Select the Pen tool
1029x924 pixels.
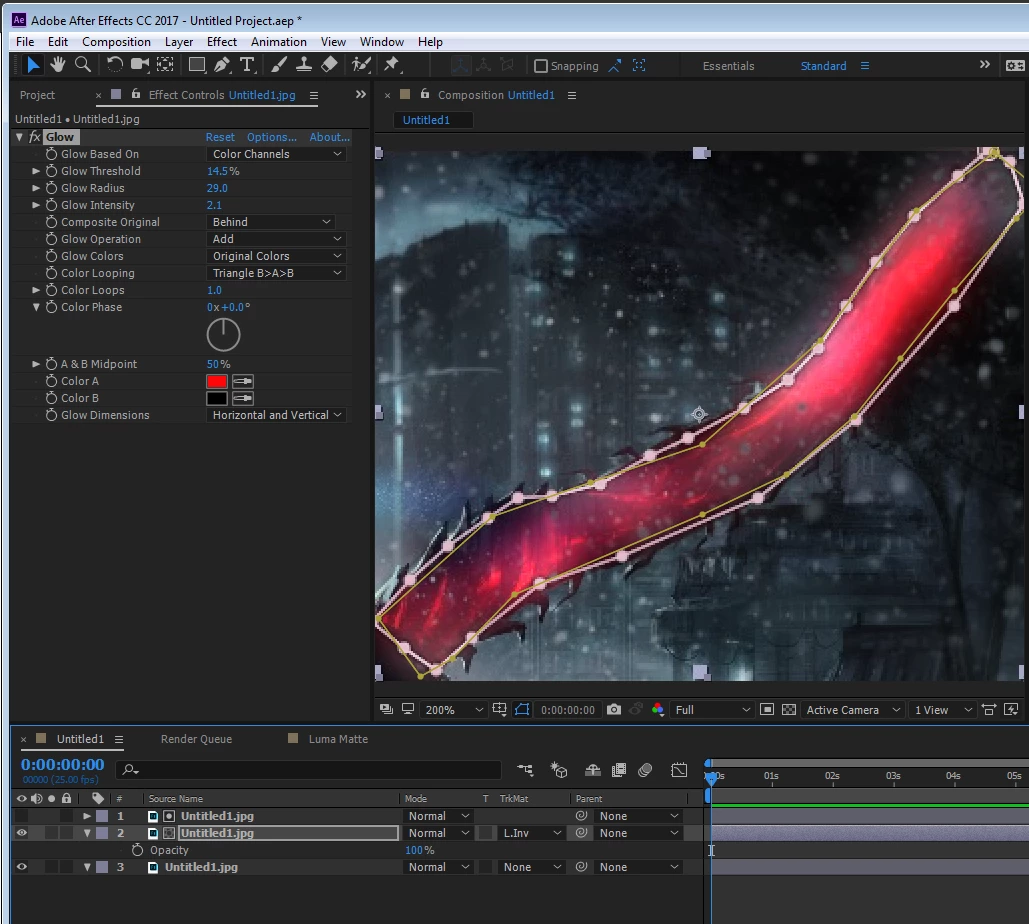point(222,64)
